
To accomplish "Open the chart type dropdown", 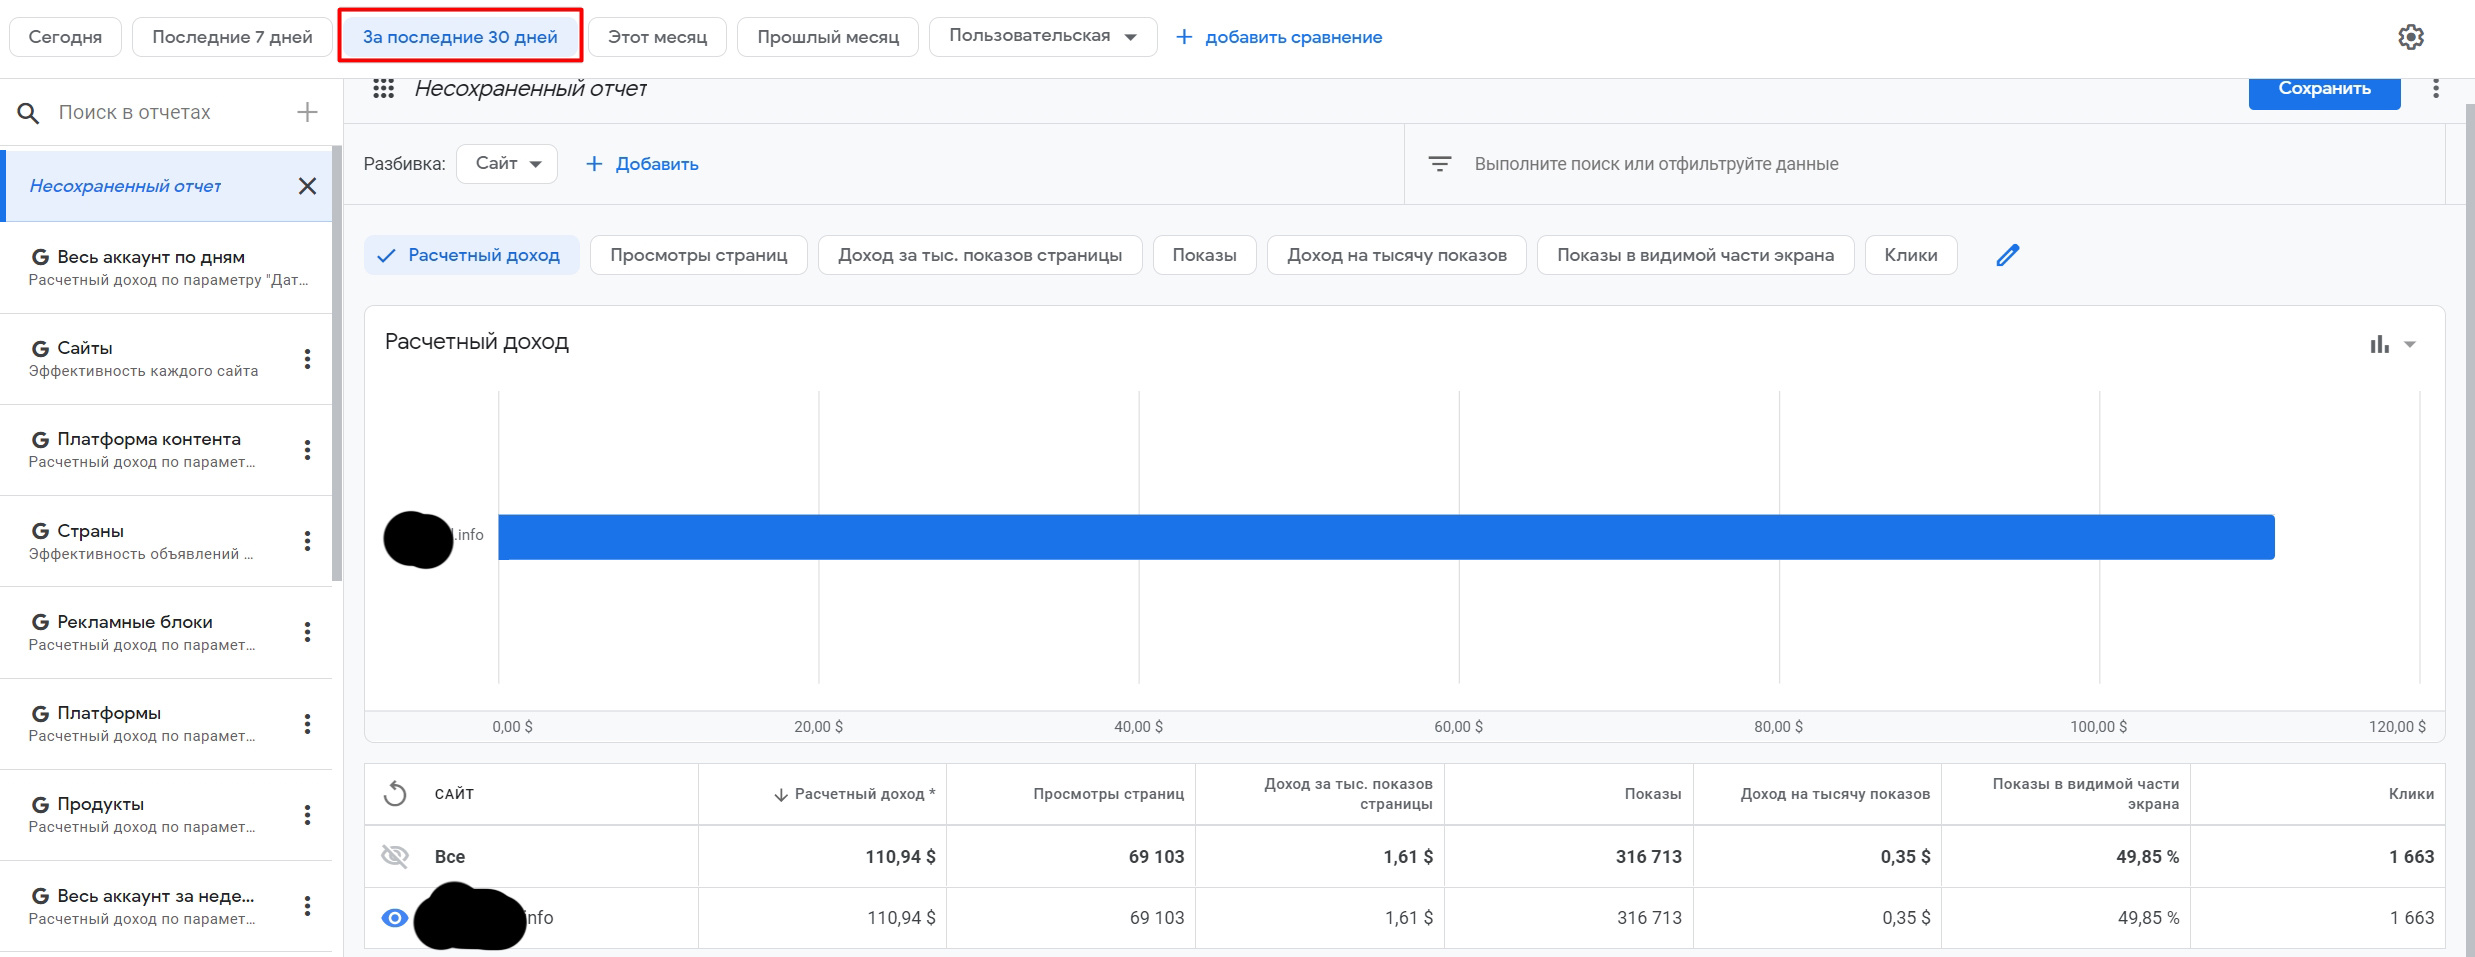I will (x=2392, y=345).
